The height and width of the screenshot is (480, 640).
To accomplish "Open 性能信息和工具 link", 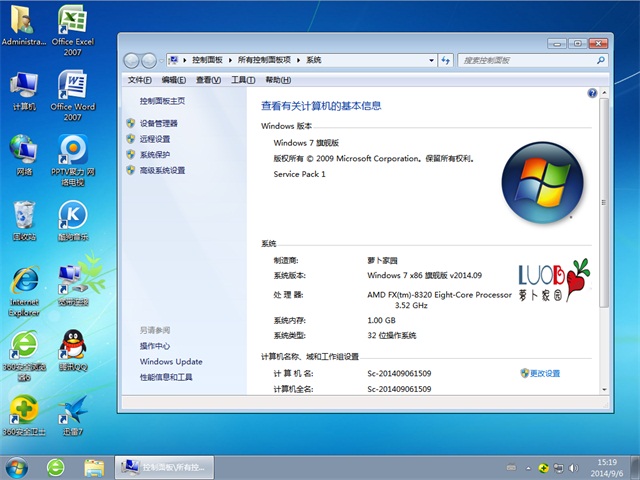I will coord(166,377).
